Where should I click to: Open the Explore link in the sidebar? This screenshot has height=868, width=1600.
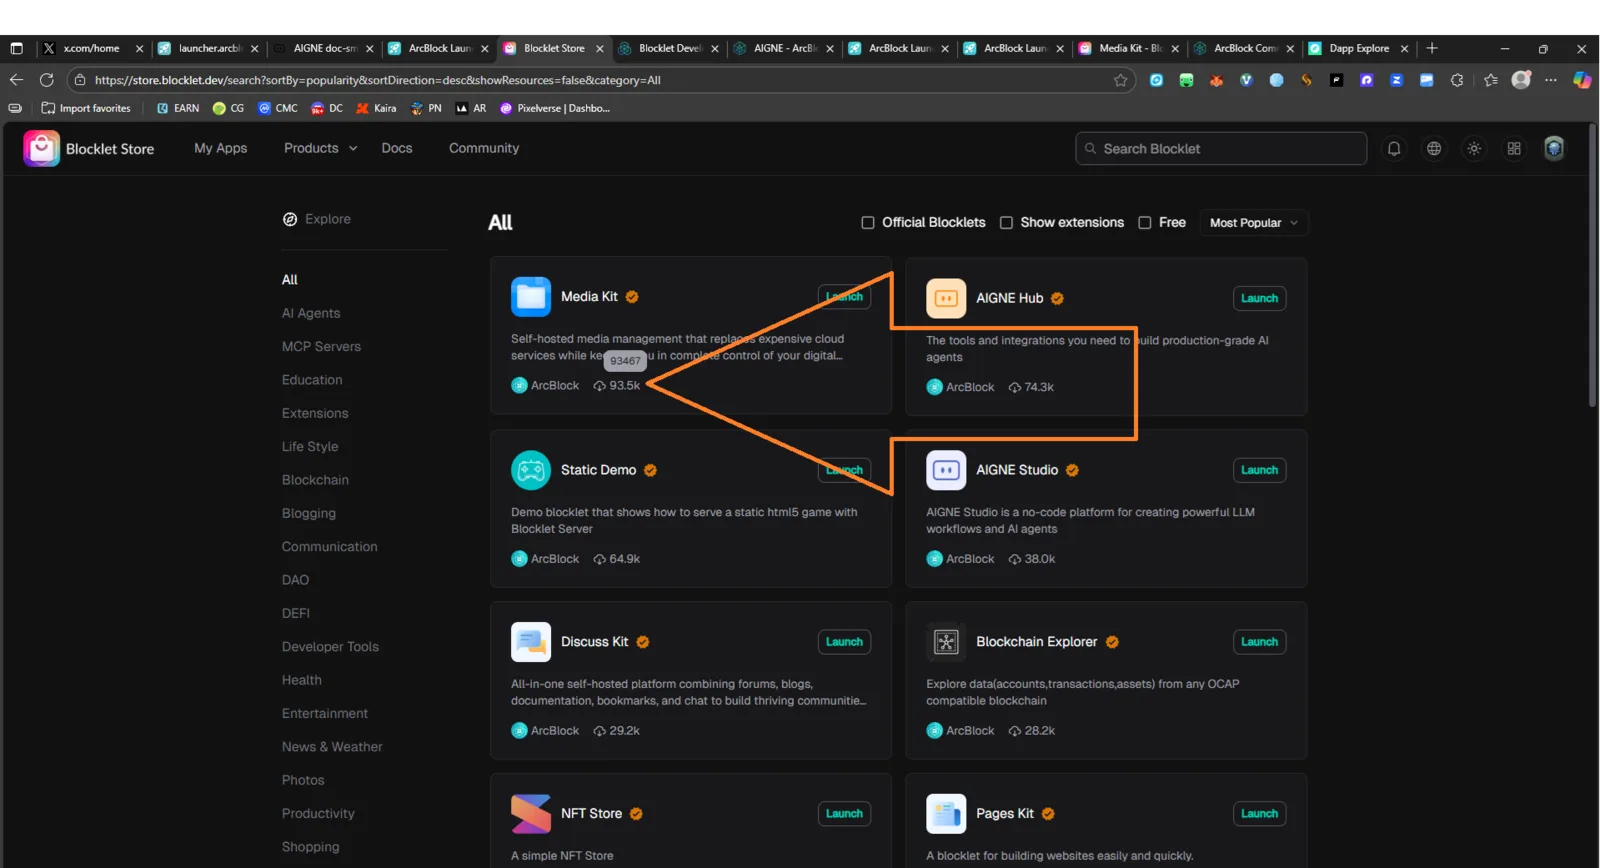point(317,219)
